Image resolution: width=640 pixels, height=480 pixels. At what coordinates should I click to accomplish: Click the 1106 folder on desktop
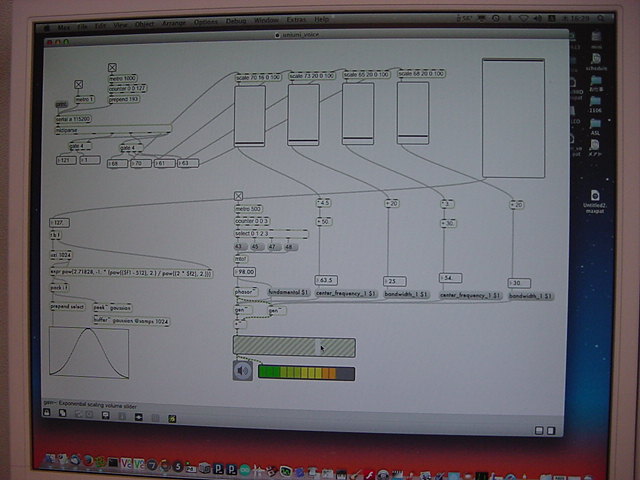click(595, 105)
